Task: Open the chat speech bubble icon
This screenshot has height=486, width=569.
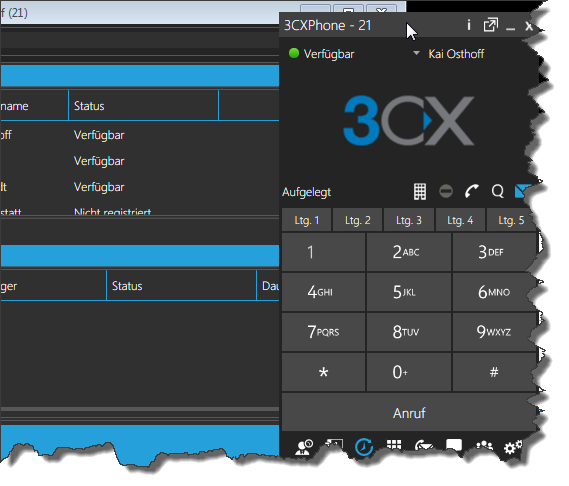Action: pos(454,445)
